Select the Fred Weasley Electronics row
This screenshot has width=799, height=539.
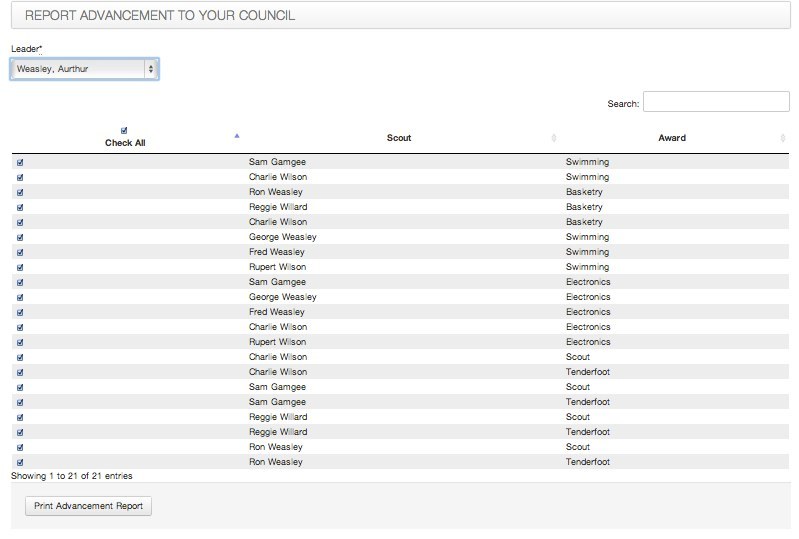tap(400, 312)
